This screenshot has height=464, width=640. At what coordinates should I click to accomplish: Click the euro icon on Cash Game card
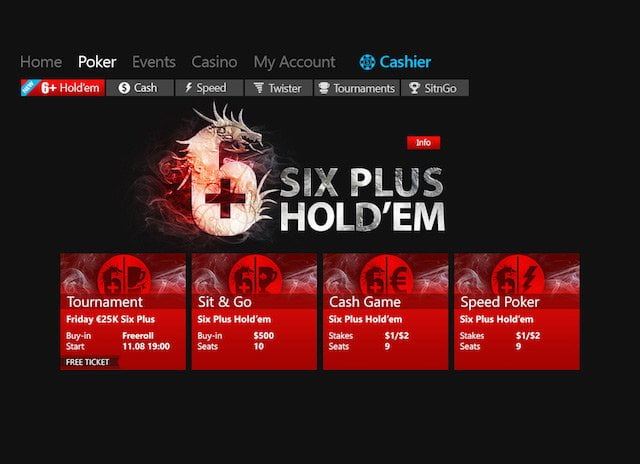(x=399, y=278)
